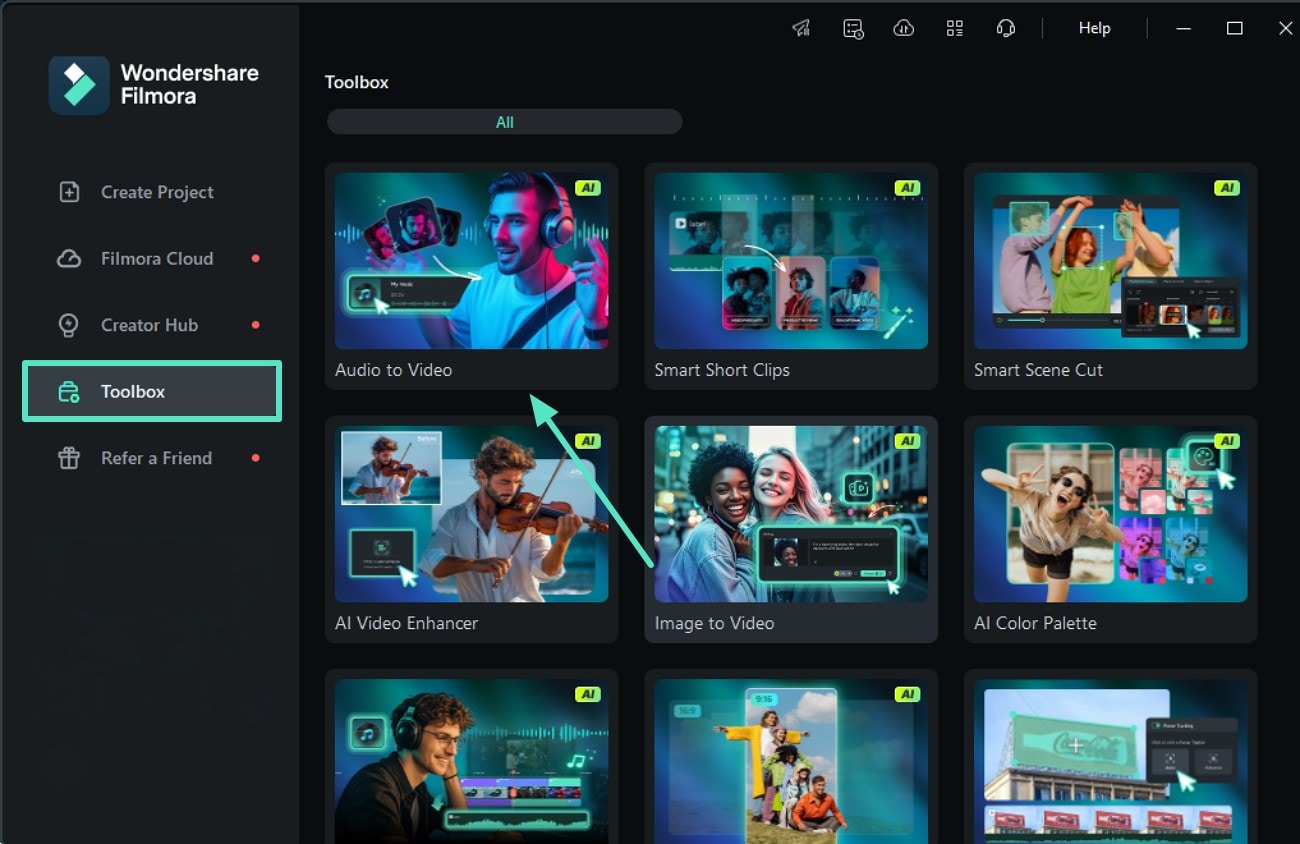
Task: Click the cloud download icon
Action: (x=904, y=28)
